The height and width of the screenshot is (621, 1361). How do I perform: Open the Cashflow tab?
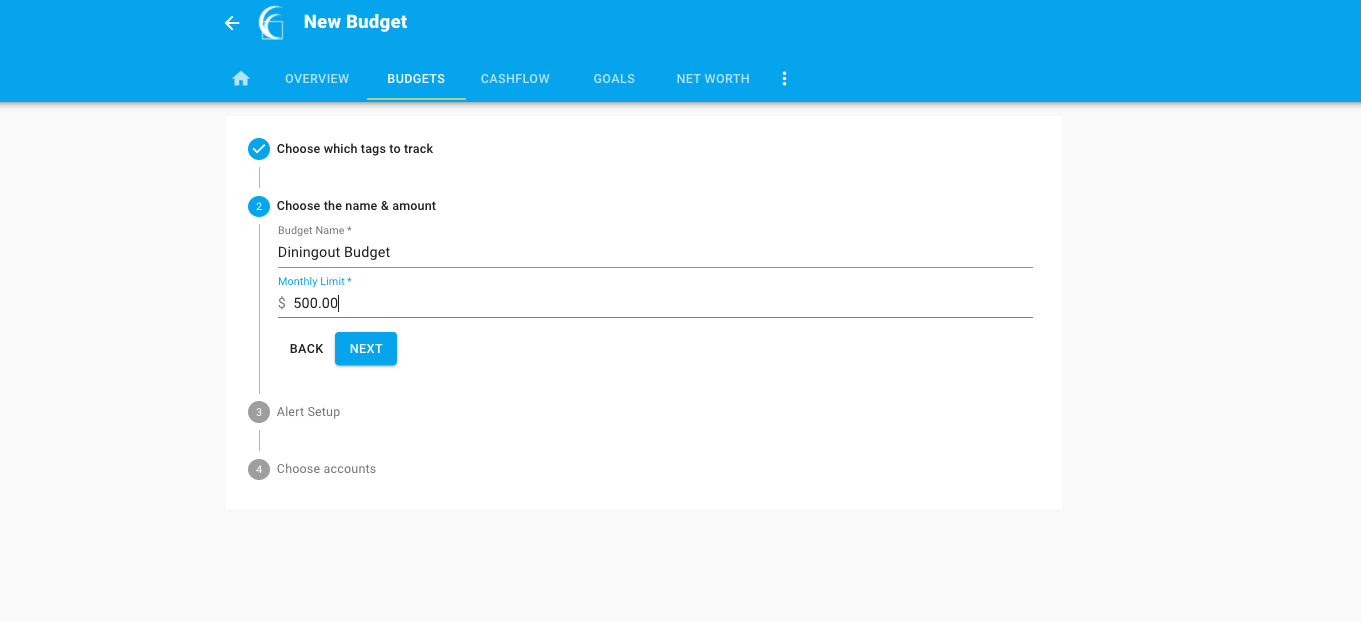click(x=515, y=79)
